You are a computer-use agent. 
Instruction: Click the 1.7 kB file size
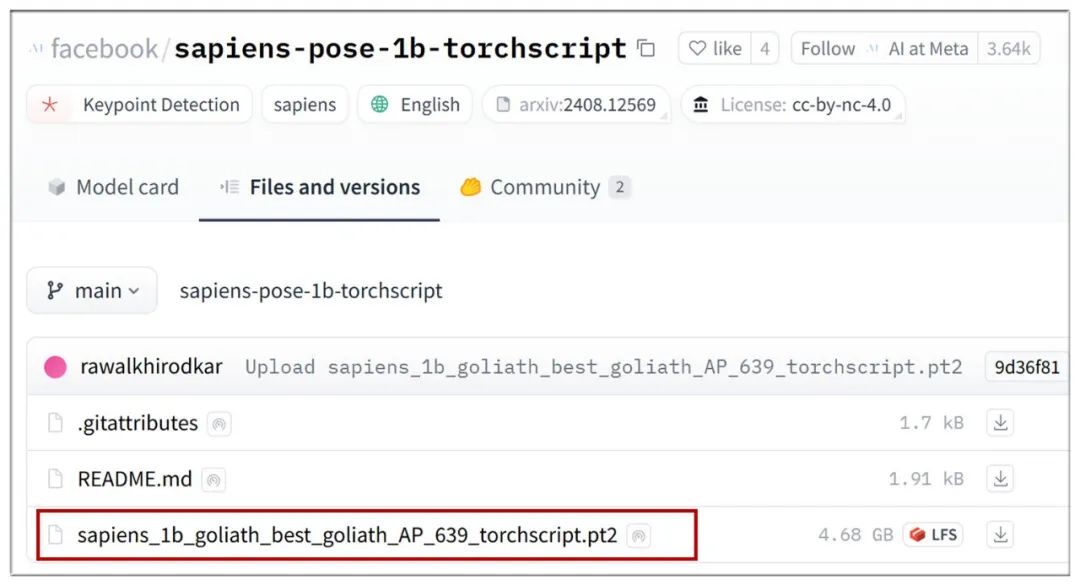tap(931, 423)
